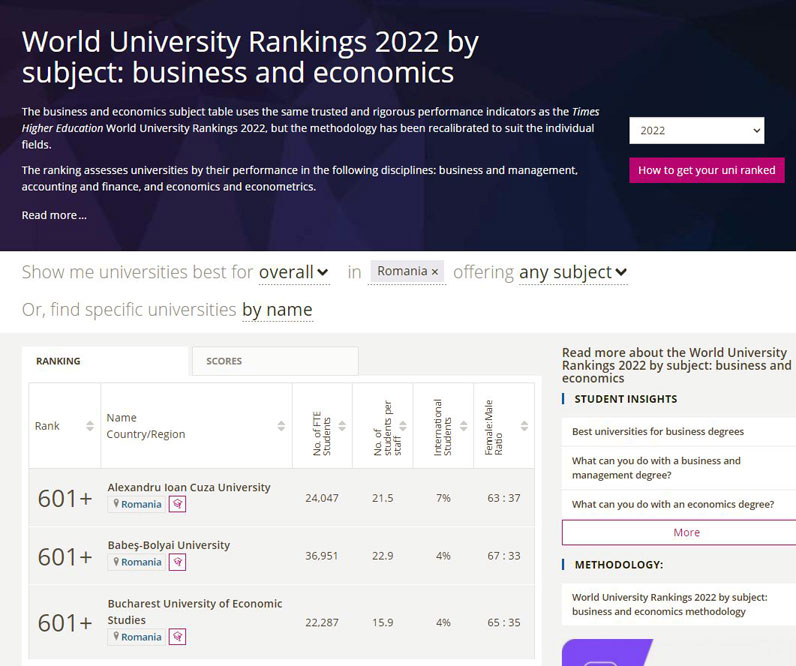Click Romania tag under Bucharest University
This screenshot has height=666, width=796.
pyautogui.click(x=137, y=637)
